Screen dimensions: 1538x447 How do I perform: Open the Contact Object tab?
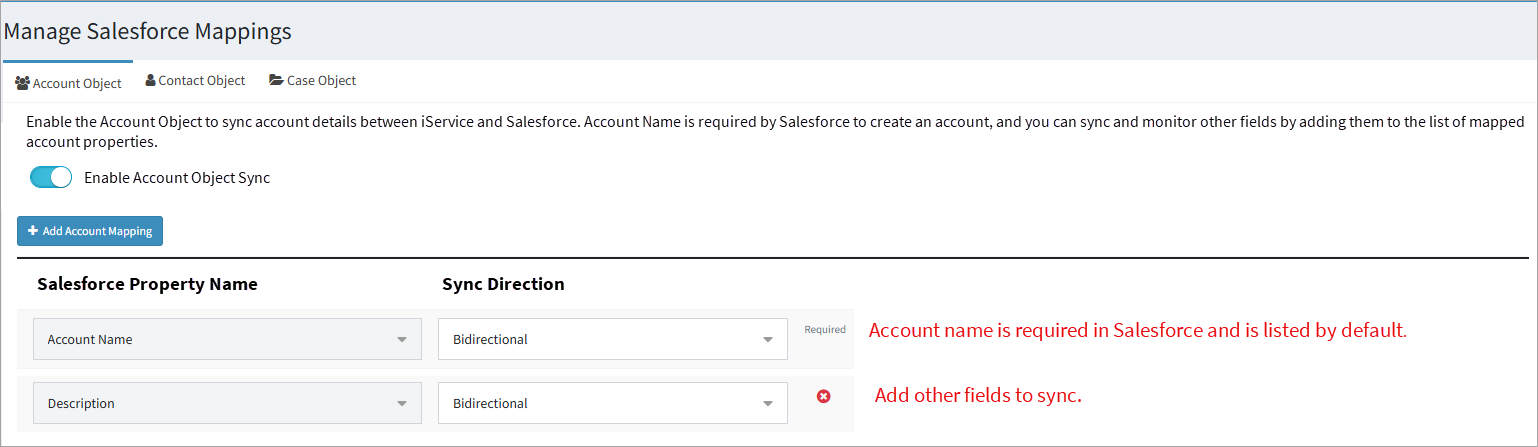click(x=195, y=80)
